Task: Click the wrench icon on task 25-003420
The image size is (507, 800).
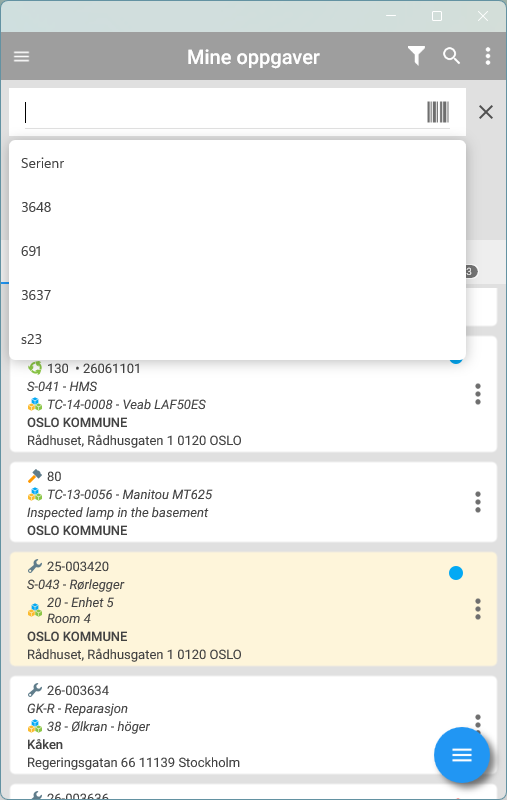Action: 35,566
